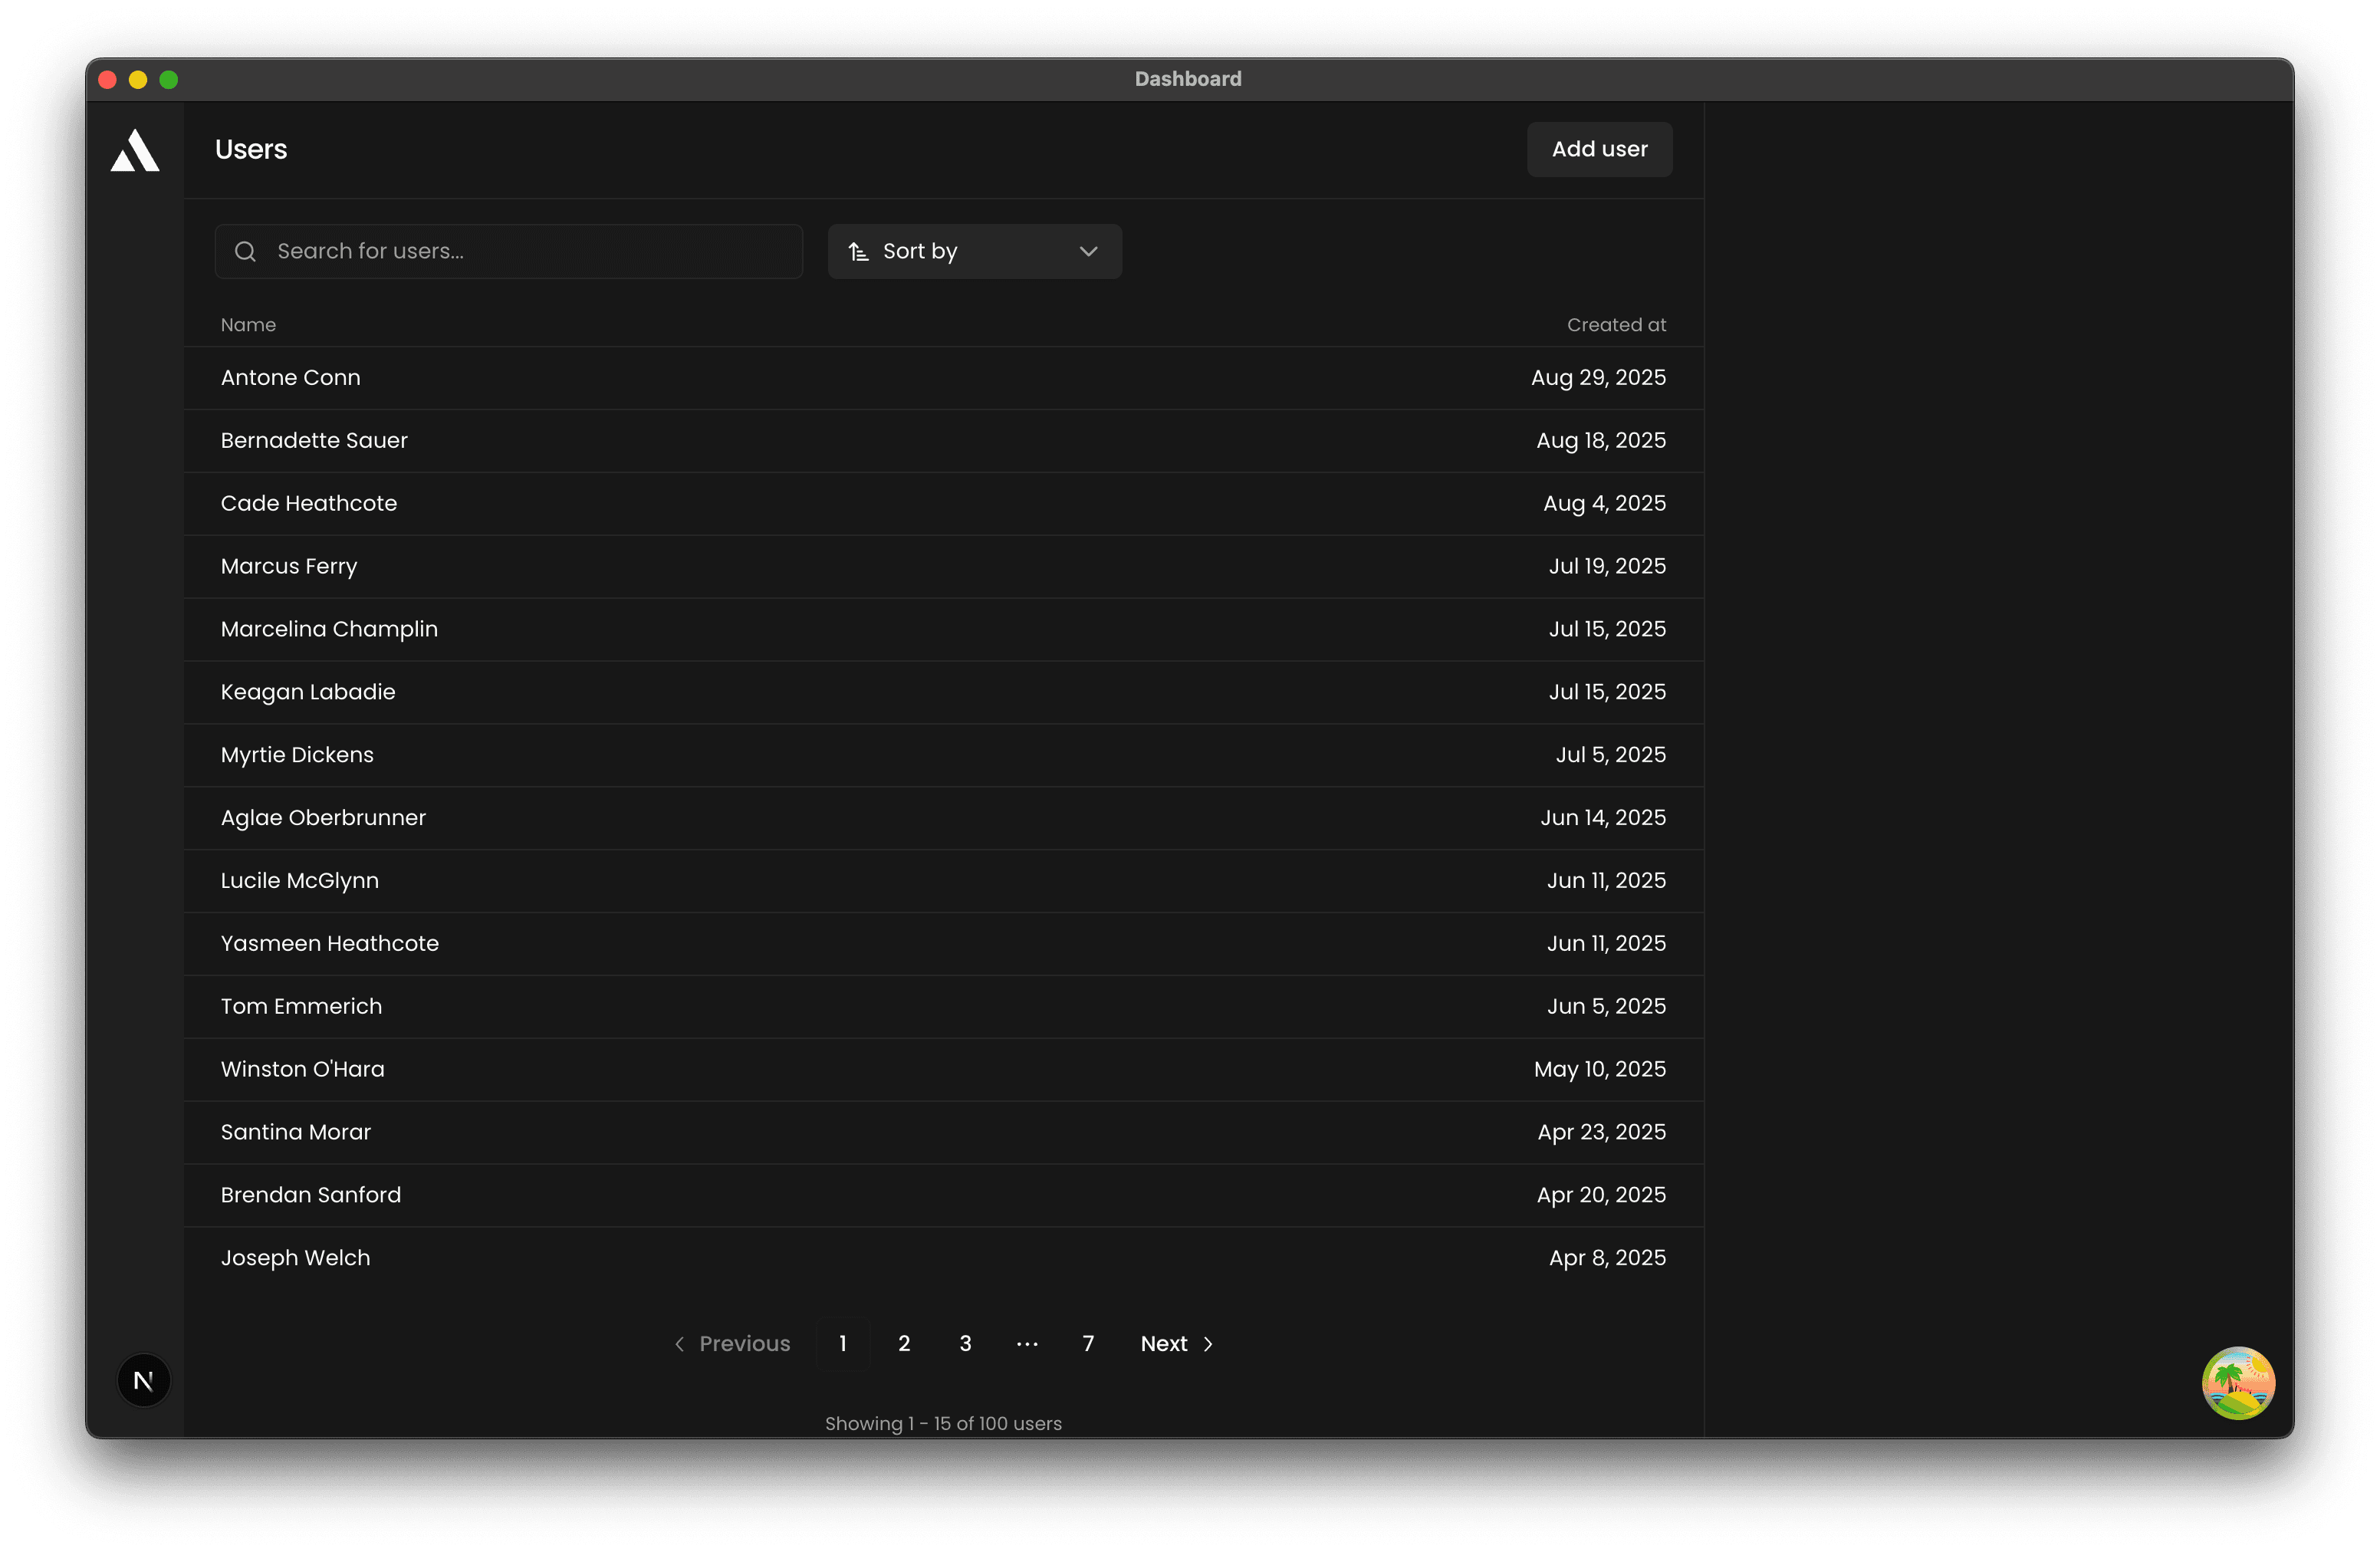This screenshot has width=2380, height=1552.
Task: Open the Winston O'Hara row
Action: coord(944,1071)
